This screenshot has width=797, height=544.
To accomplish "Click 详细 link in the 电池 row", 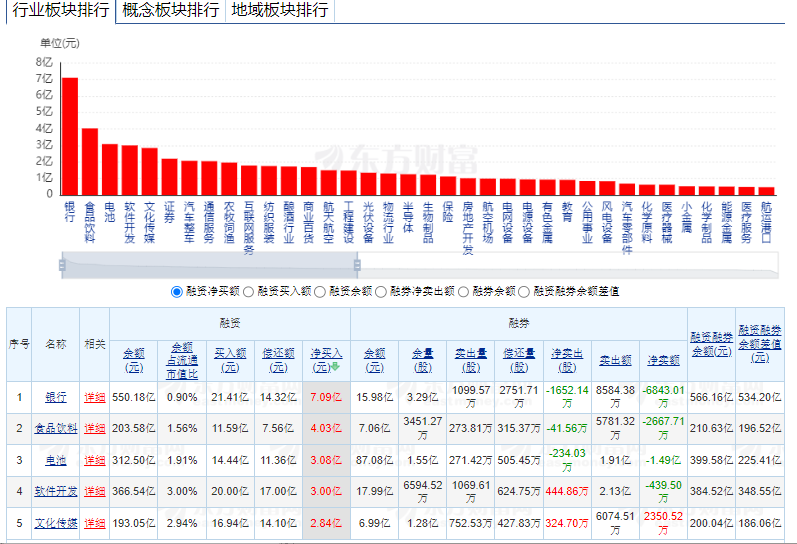I will point(94,460).
